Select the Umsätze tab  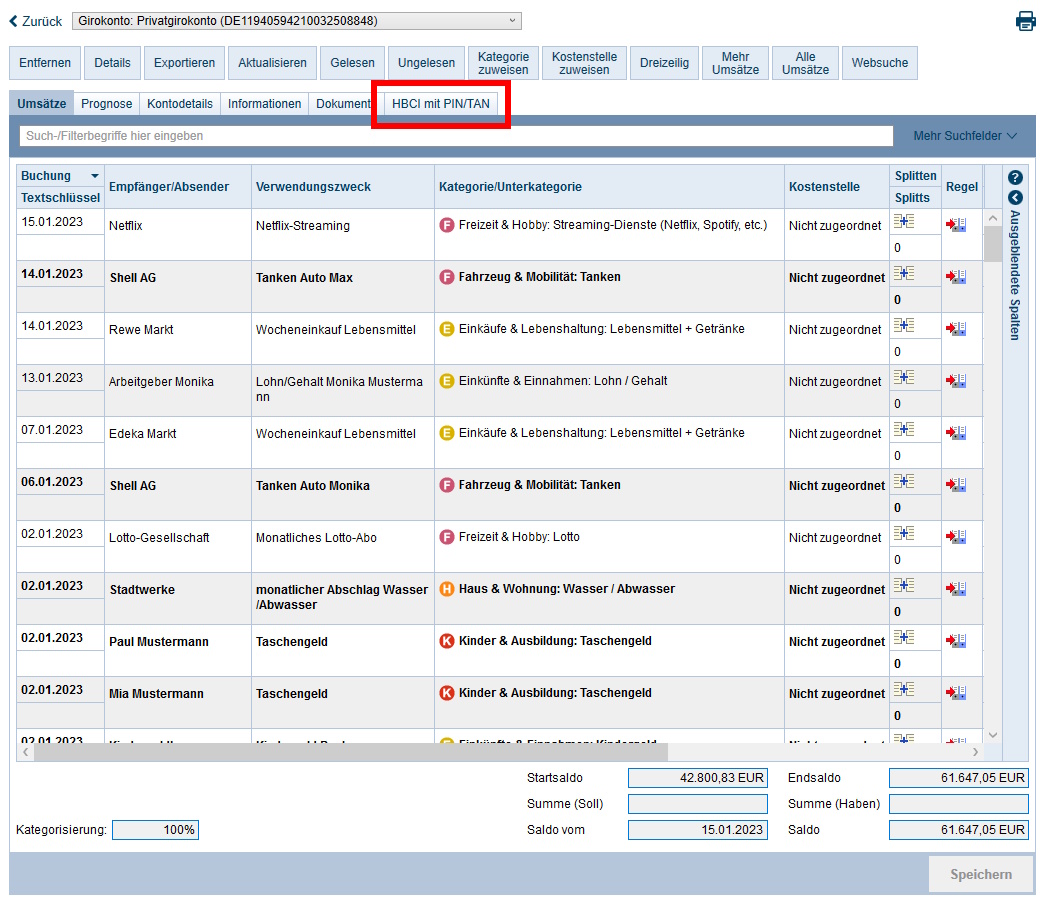point(41,104)
